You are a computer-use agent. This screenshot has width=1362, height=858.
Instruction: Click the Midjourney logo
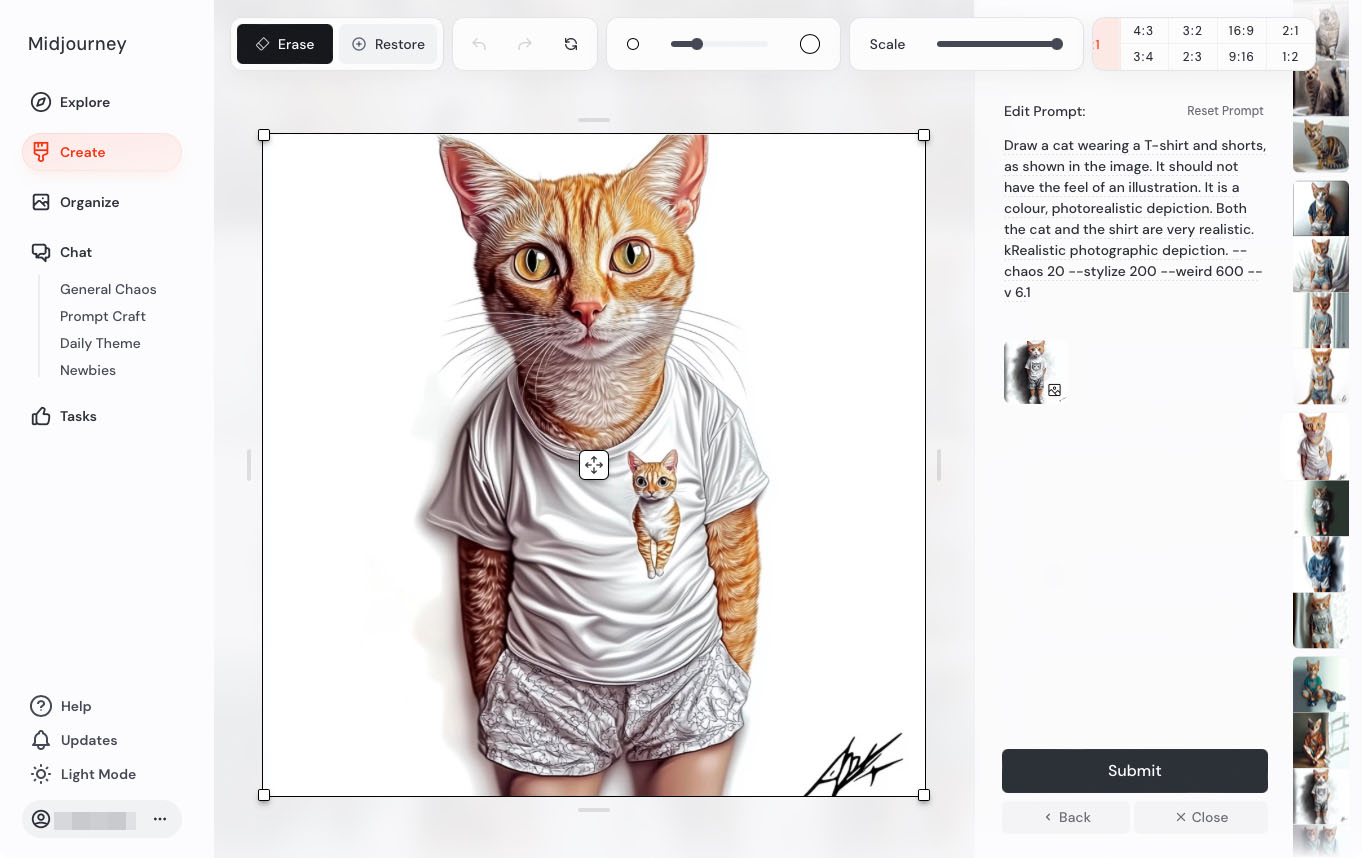(x=77, y=44)
